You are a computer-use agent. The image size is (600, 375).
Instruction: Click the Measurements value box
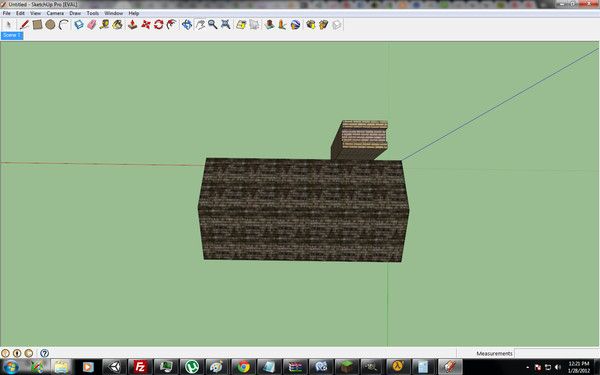point(556,353)
